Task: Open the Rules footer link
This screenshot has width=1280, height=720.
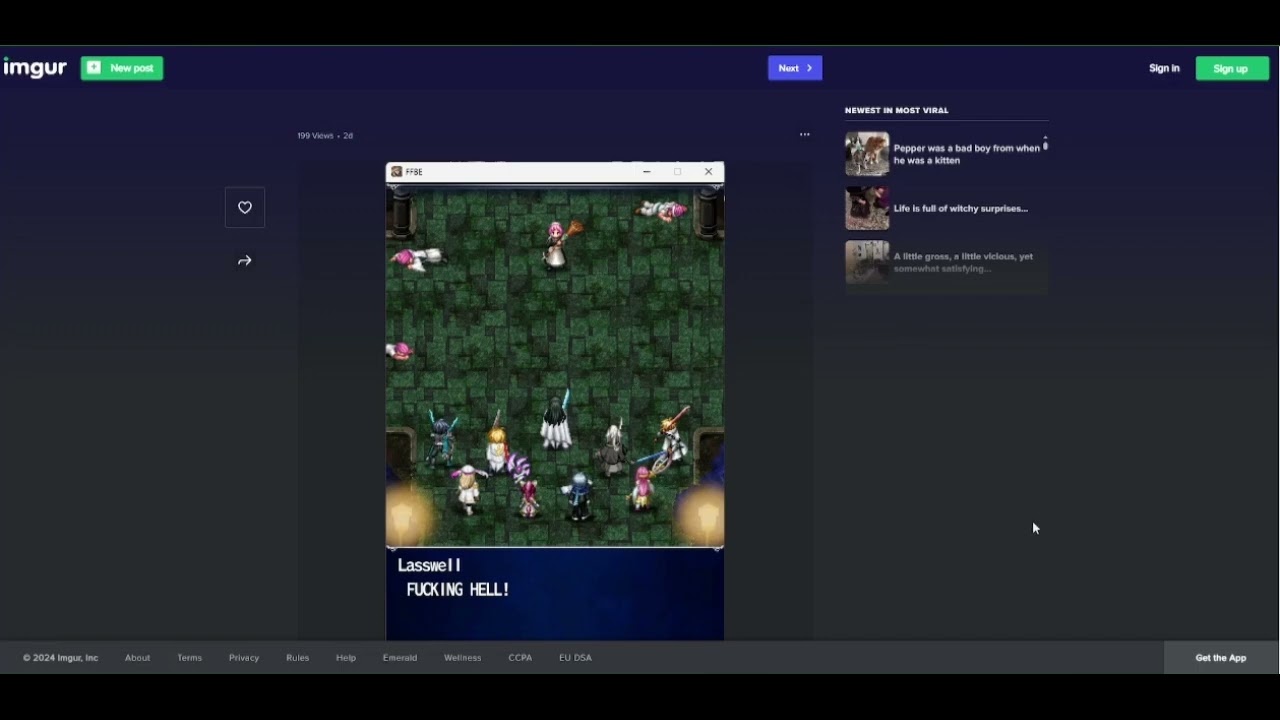Action: pyautogui.click(x=298, y=658)
